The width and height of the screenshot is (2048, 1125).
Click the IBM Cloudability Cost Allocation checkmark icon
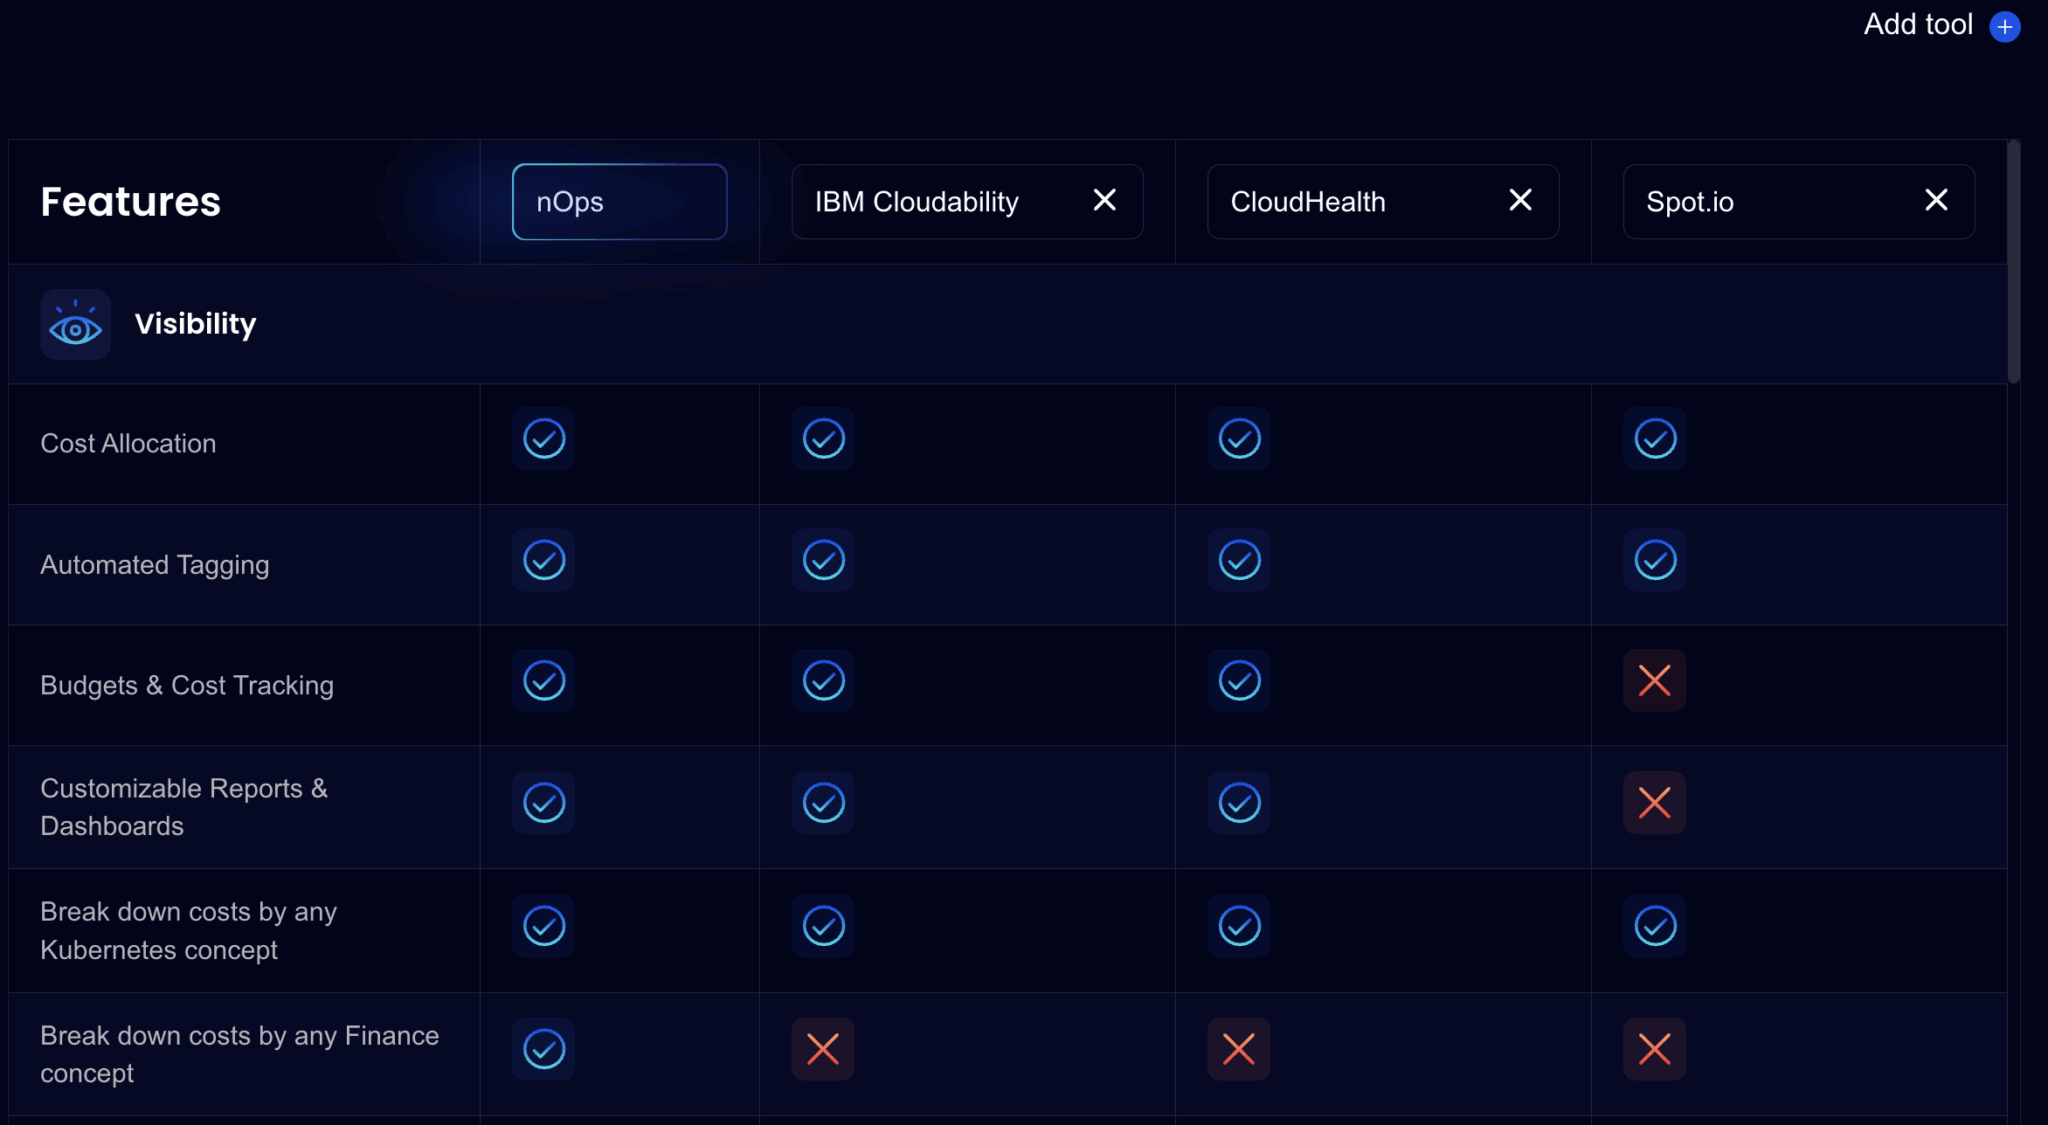(822, 438)
